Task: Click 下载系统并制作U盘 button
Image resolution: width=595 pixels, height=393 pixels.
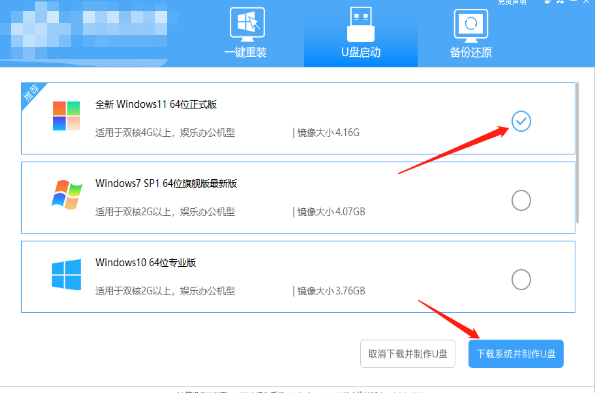Action: coord(516,354)
